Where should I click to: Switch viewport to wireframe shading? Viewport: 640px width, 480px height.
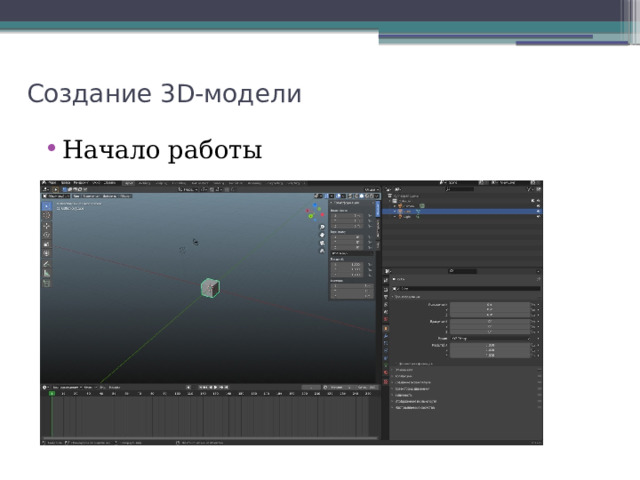tap(356, 196)
